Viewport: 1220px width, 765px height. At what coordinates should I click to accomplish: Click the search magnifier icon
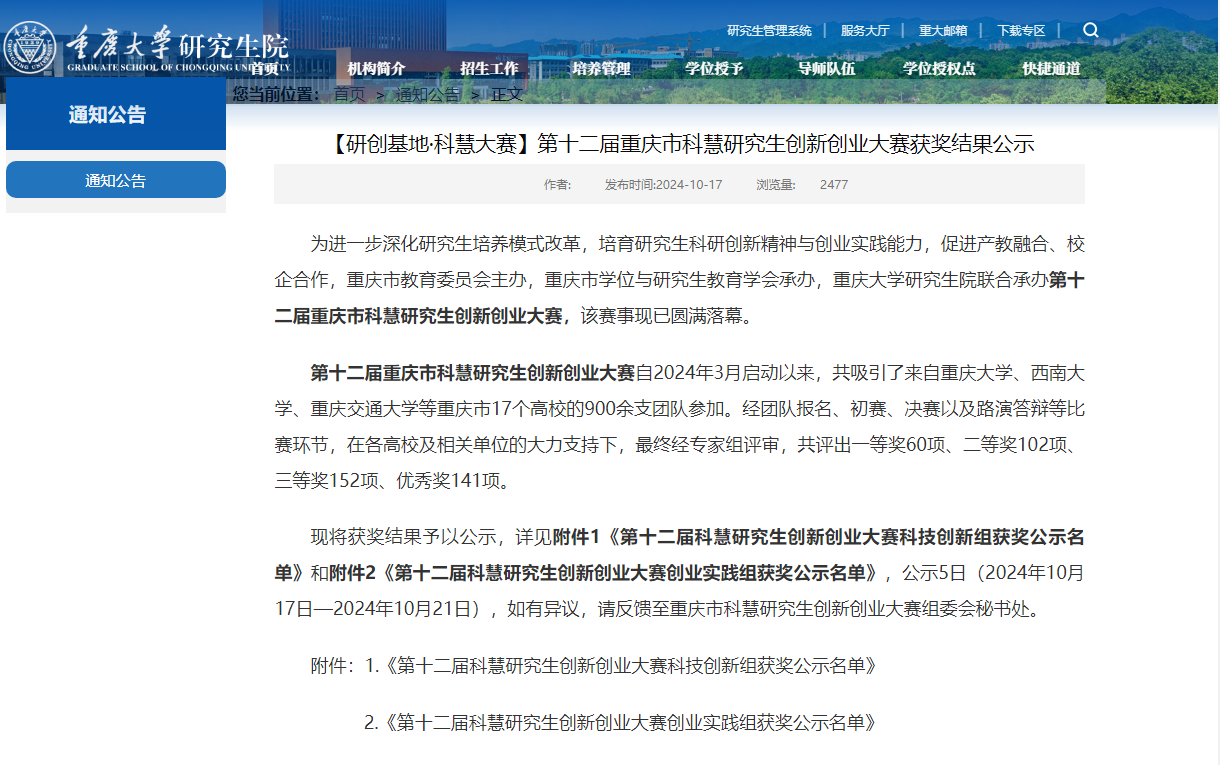[1090, 30]
